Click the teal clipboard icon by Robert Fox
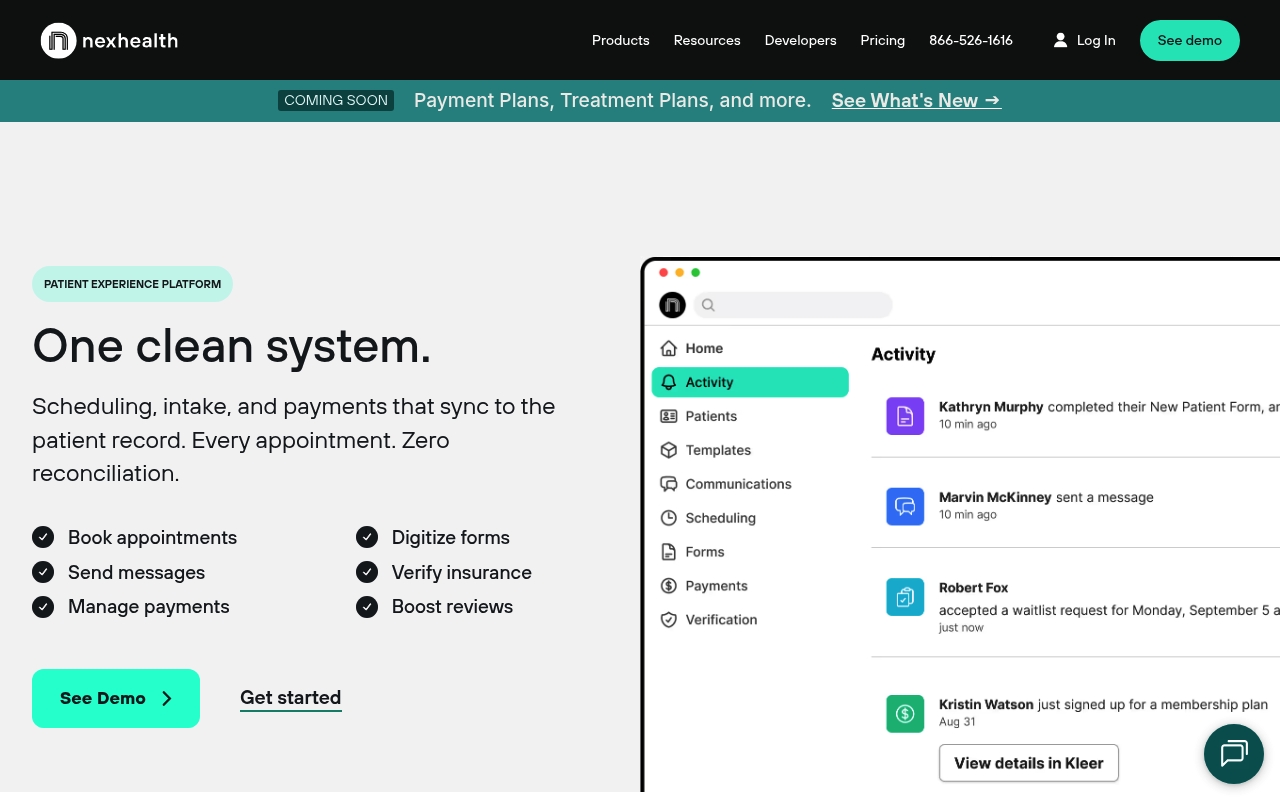This screenshot has height=800, width=1280. click(x=905, y=597)
